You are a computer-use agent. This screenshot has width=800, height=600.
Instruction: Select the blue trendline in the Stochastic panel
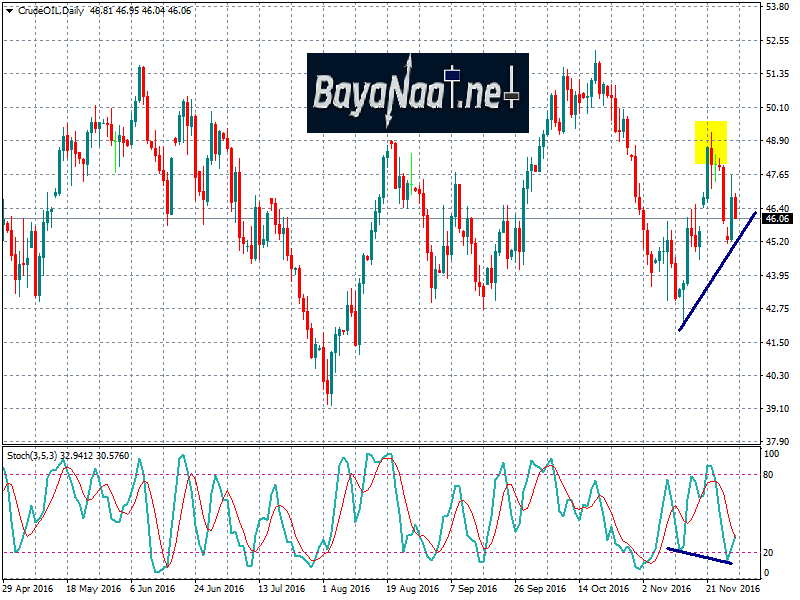coord(699,556)
